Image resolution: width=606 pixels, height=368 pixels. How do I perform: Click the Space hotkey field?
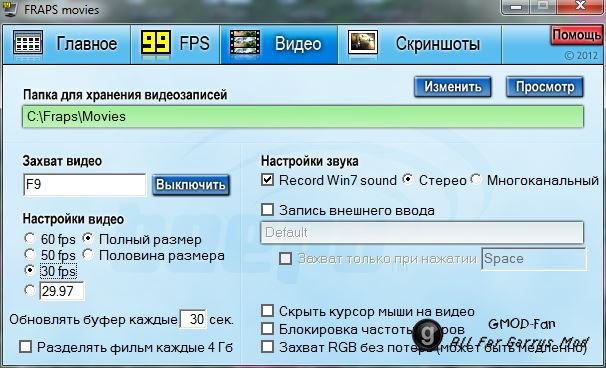pyautogui.click(x=534, y=258)
